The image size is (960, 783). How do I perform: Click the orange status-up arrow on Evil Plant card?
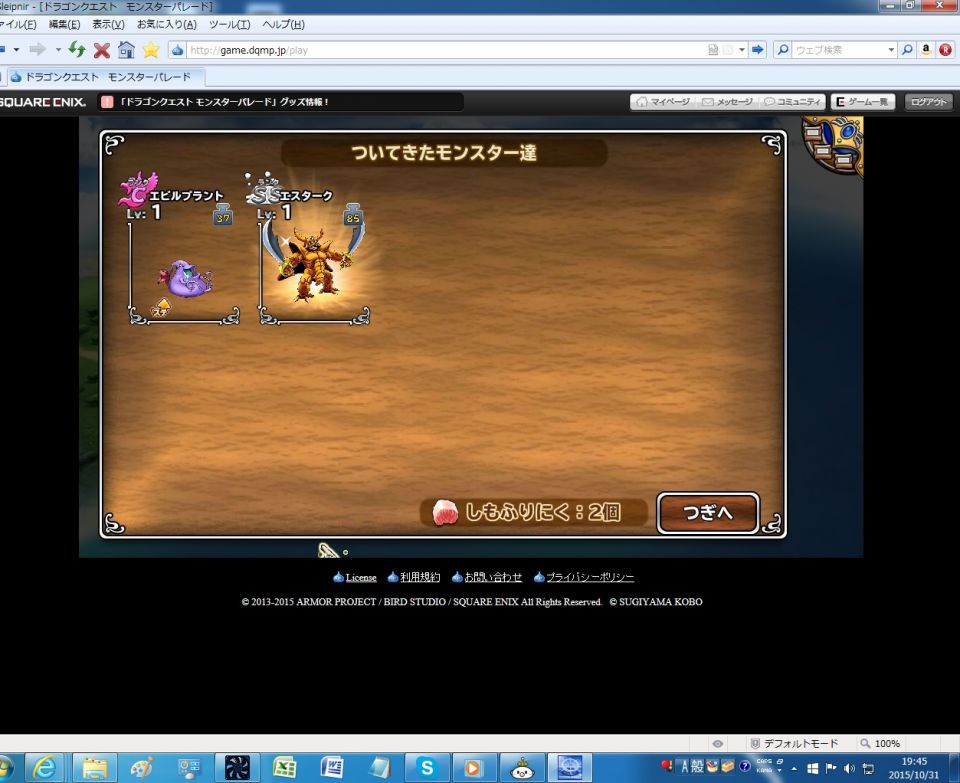(161, 308)
